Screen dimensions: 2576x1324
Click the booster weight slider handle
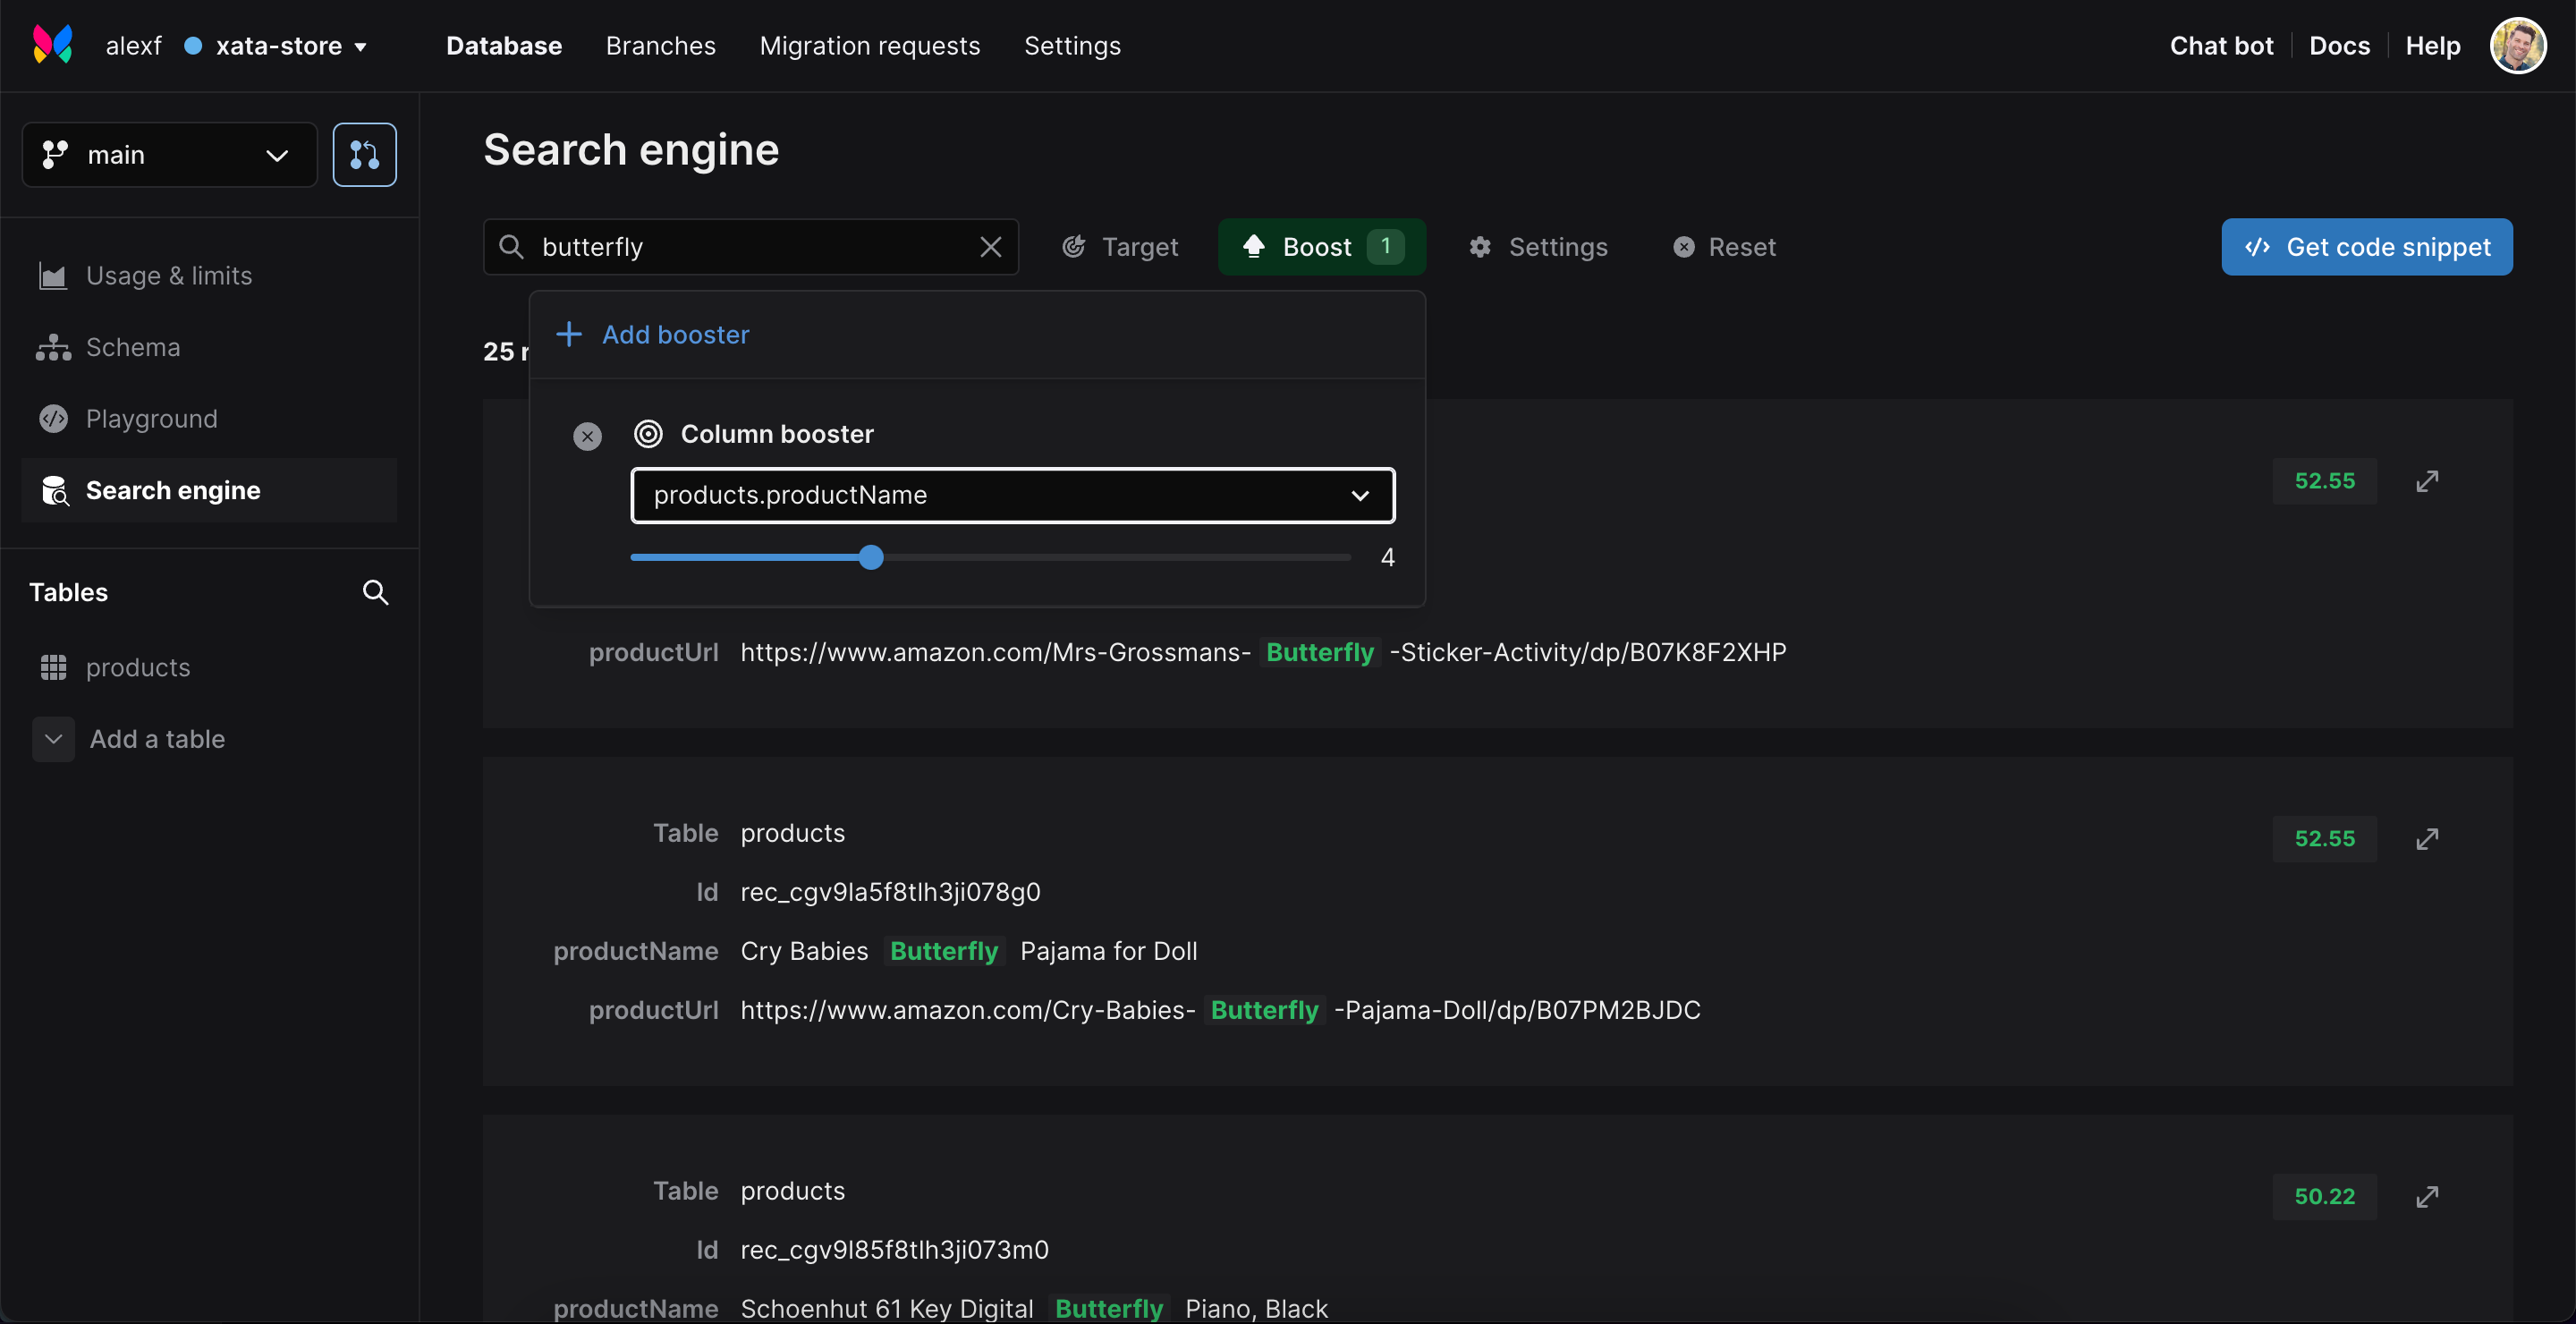(x=871, y=557)
